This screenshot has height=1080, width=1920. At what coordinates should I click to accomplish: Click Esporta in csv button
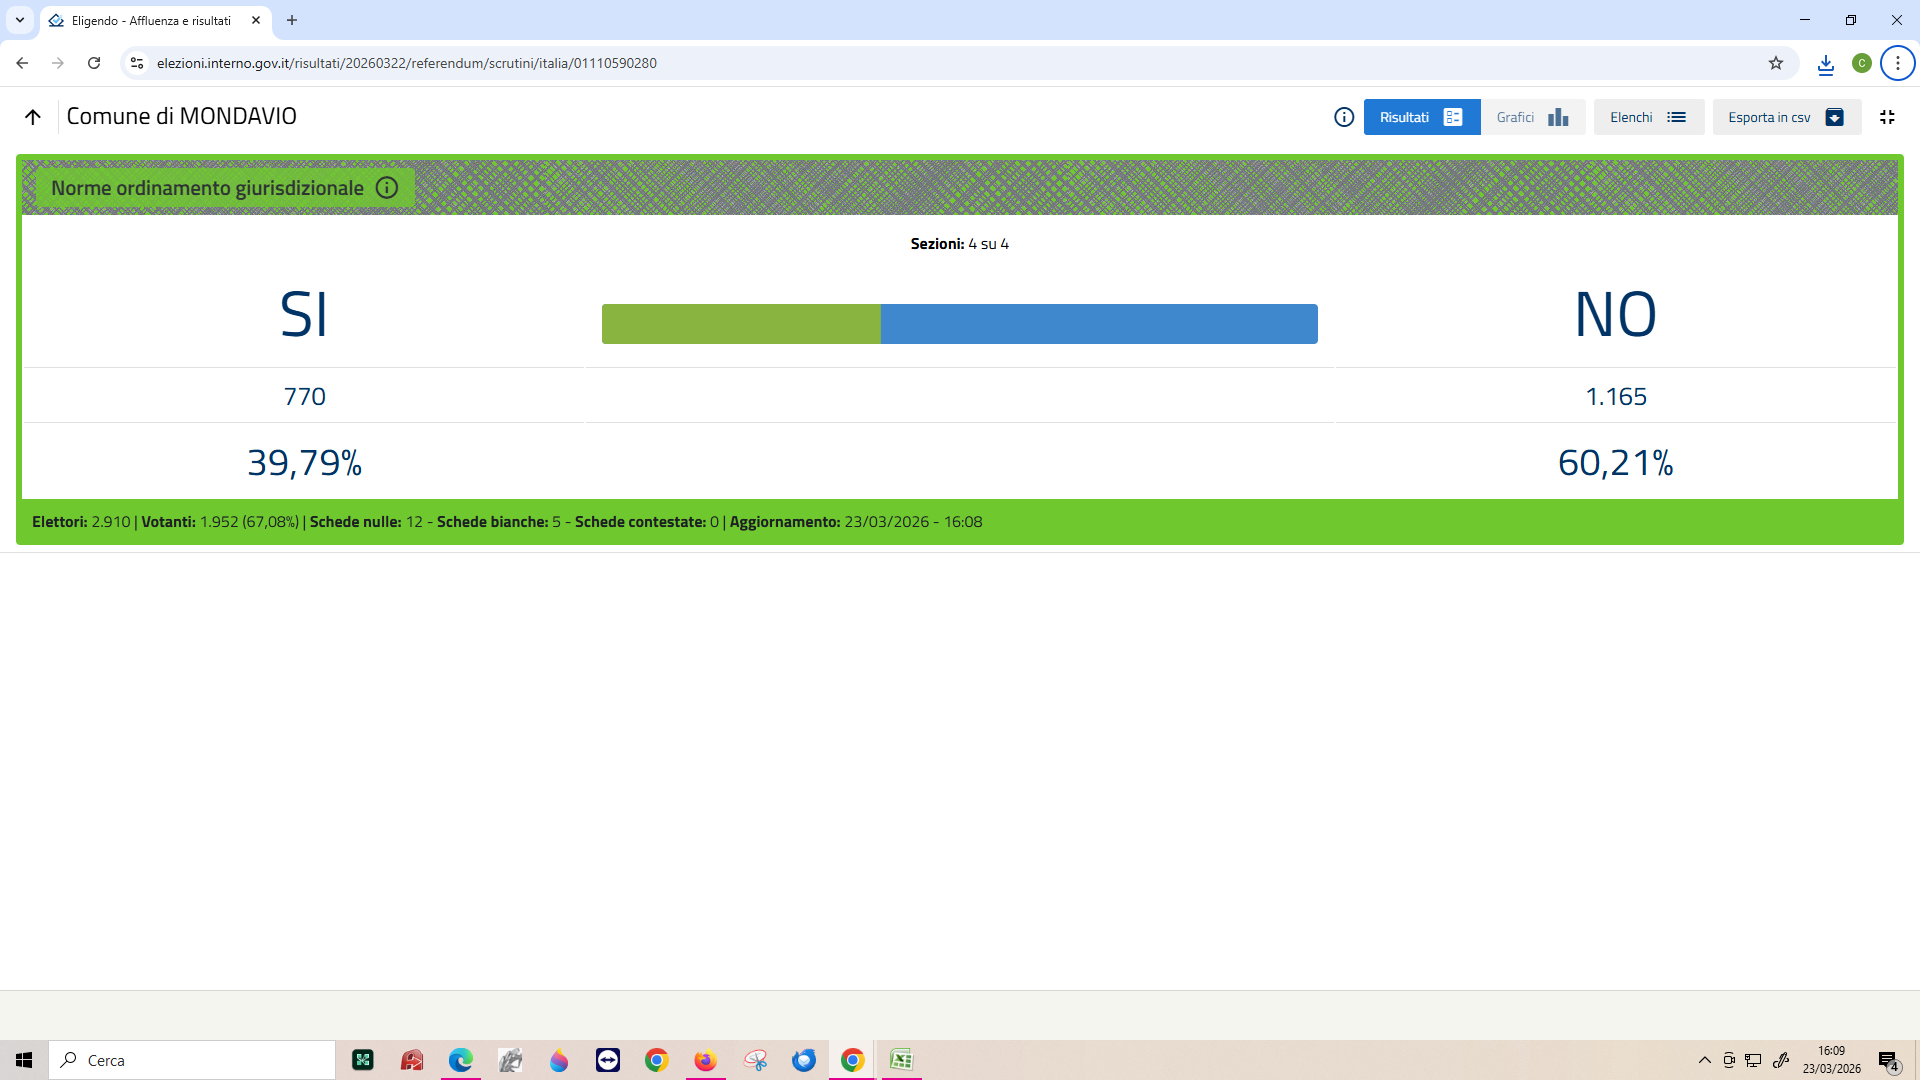coord(1786,117)
